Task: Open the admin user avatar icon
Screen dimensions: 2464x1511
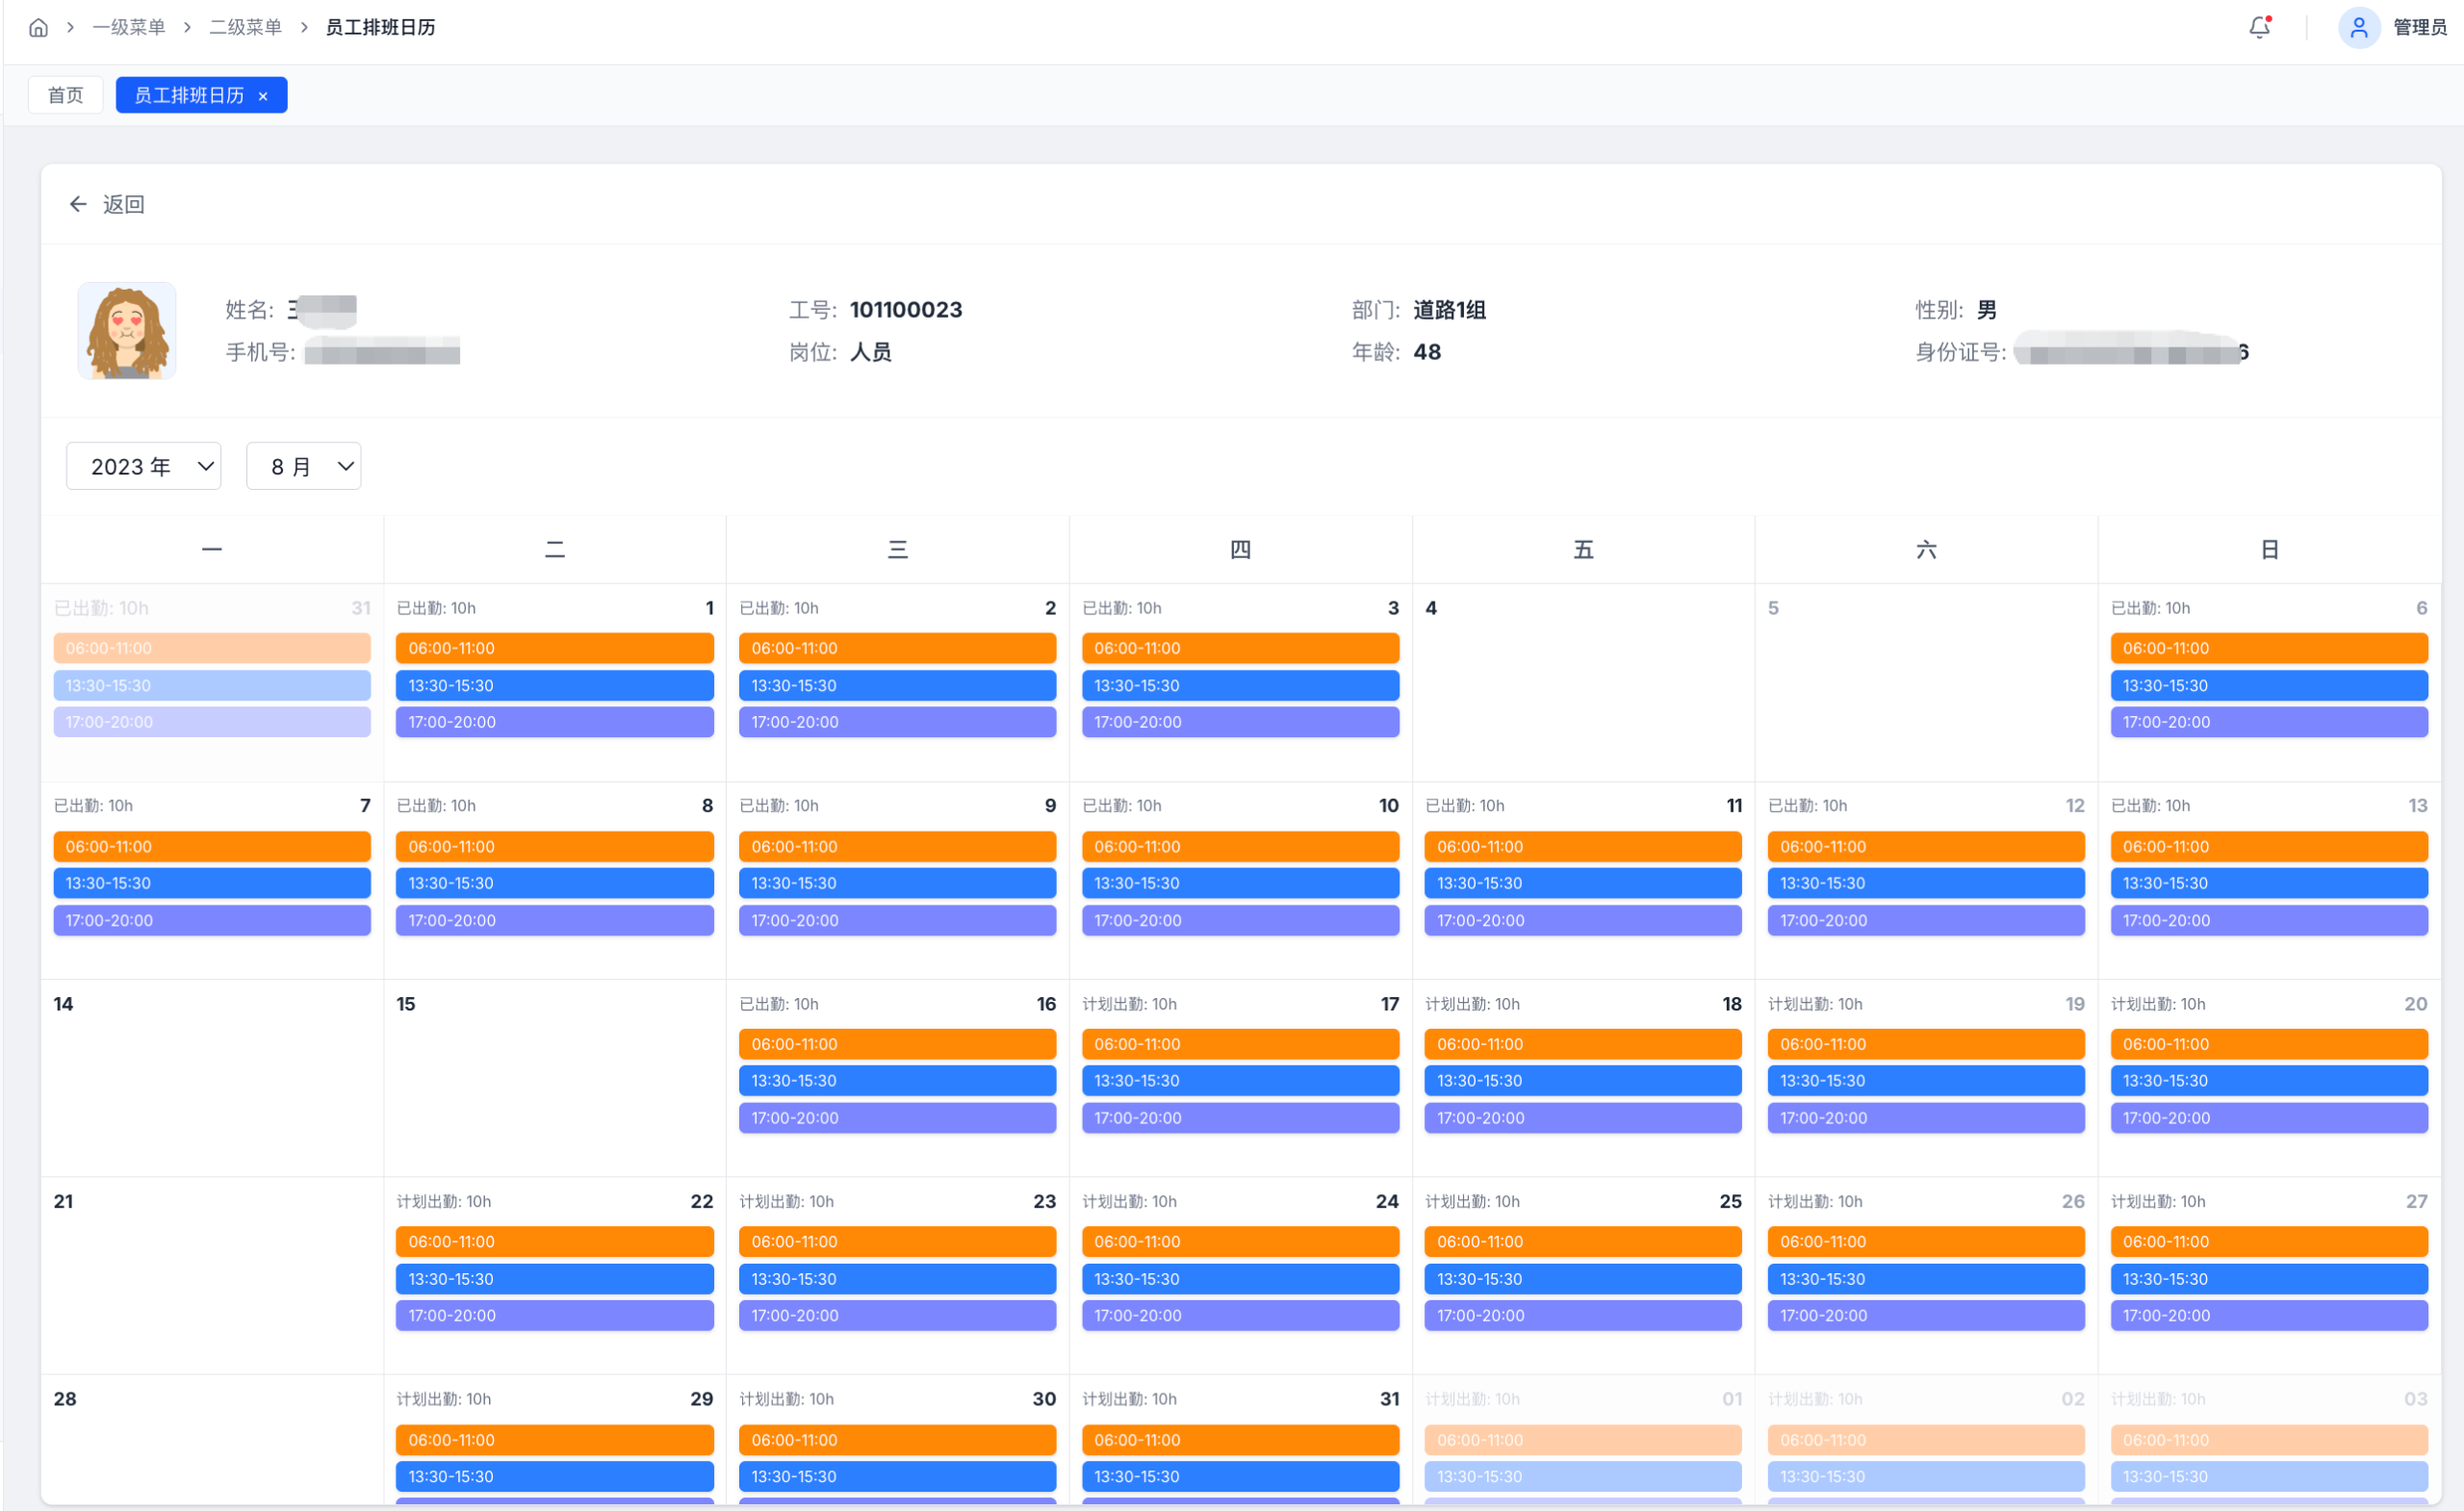Action: tap(2358, 27)
